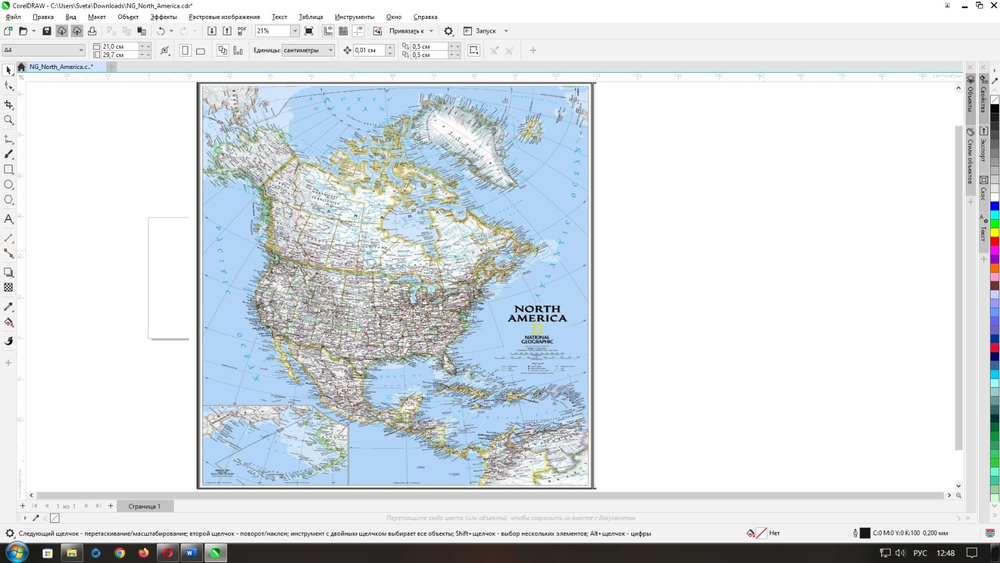Select the Polygon tool
This screenshot has height=563, width=1000.
8,200
